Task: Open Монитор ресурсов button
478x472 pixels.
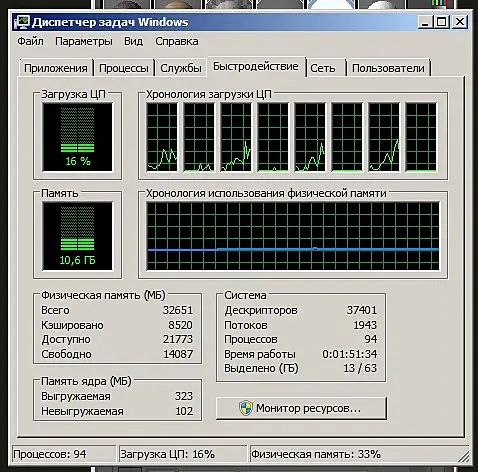Action: 301,408
